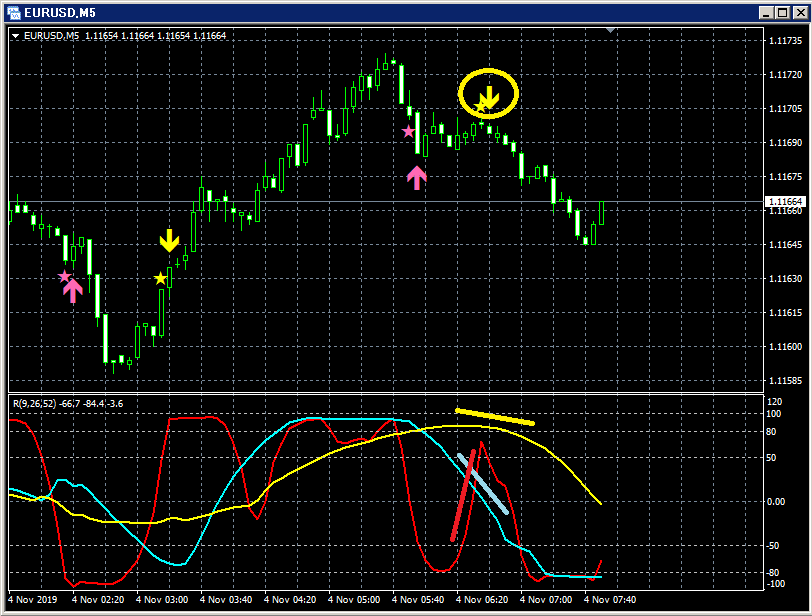The width and height of the screenshot is (812, 616).
Task: Click indicator scale value -100
Action: click(x=775, y=584)
